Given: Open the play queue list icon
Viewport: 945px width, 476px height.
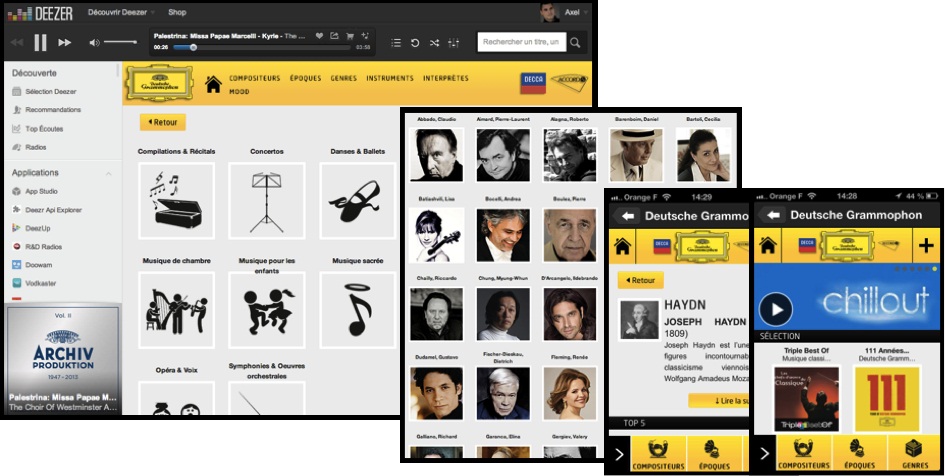Looking at the screenshot, I should [x=396, y=43].
